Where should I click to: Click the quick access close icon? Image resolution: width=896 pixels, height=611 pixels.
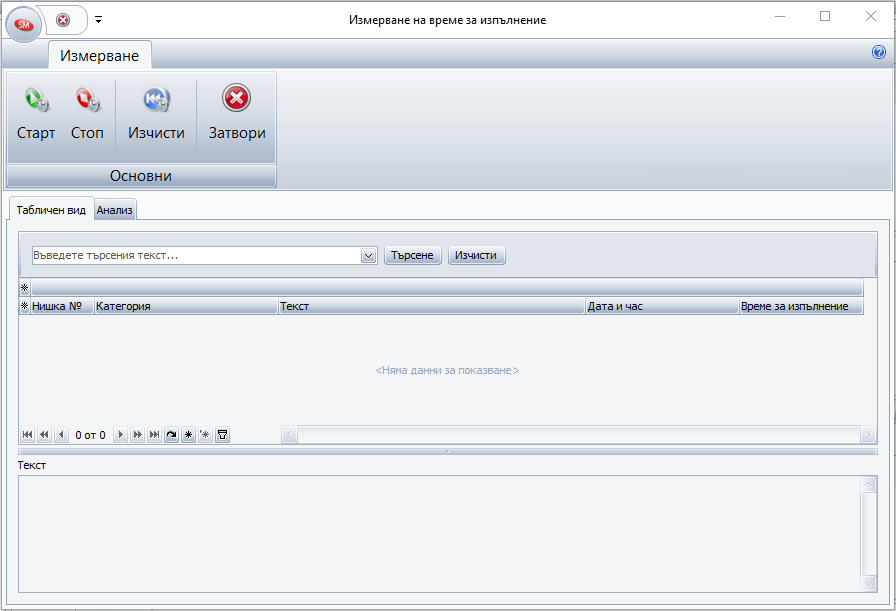(63, 20)
